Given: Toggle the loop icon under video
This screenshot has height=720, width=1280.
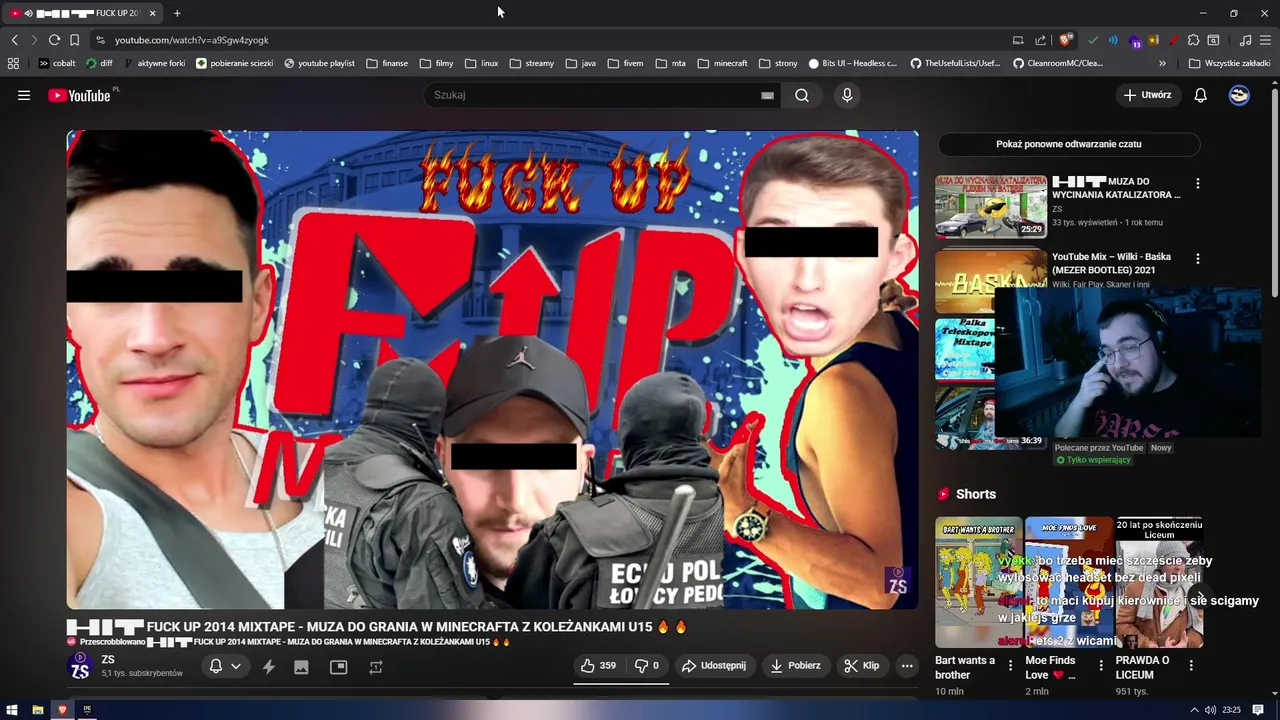Looking at the screenshot, I should (376, 667).
